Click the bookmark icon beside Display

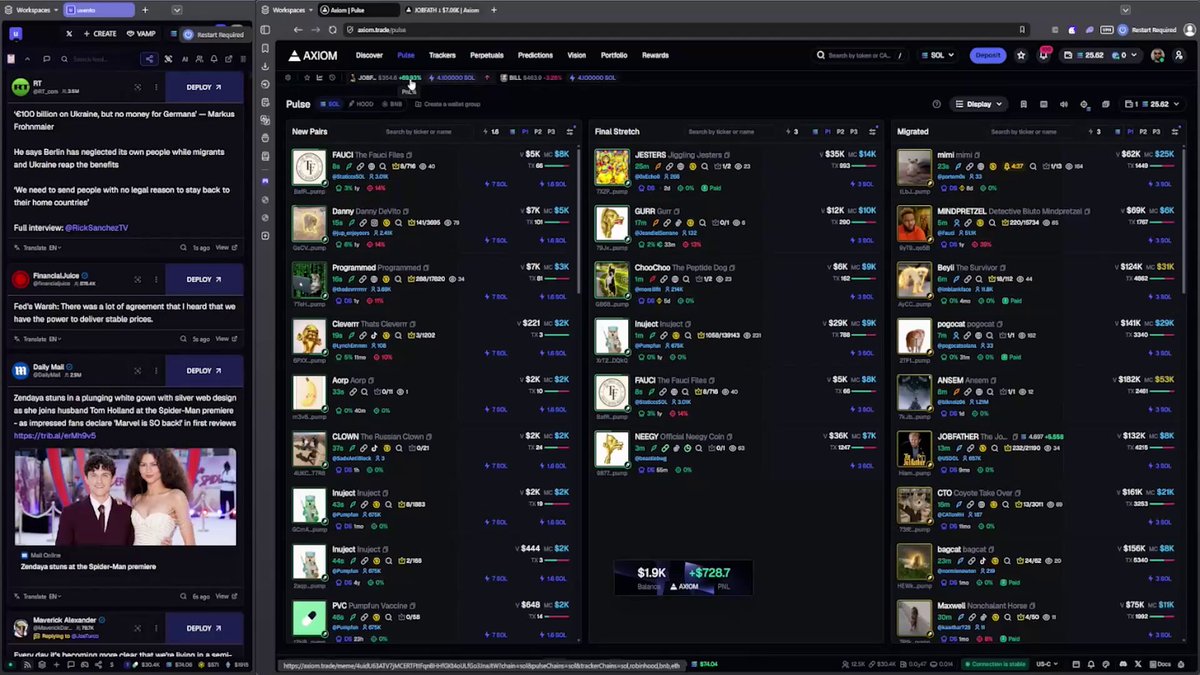1023,104
